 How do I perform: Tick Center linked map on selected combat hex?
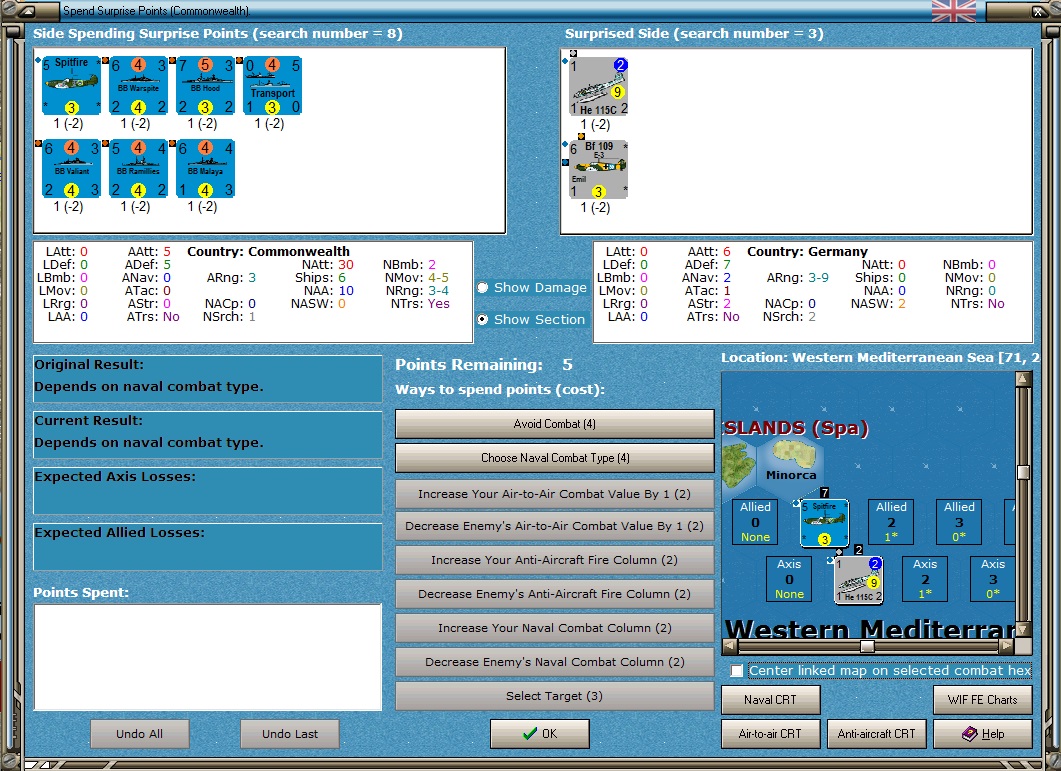[737, 670]
